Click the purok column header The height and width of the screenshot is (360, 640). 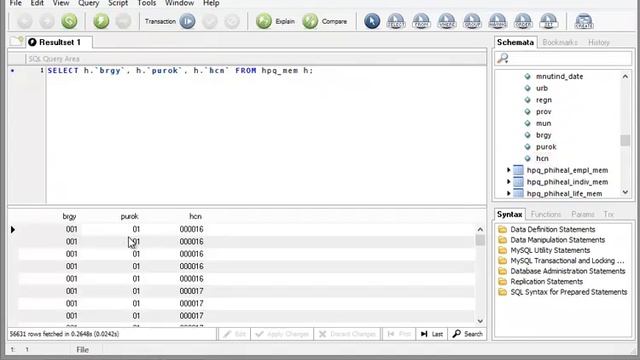(x=129, y=216)
